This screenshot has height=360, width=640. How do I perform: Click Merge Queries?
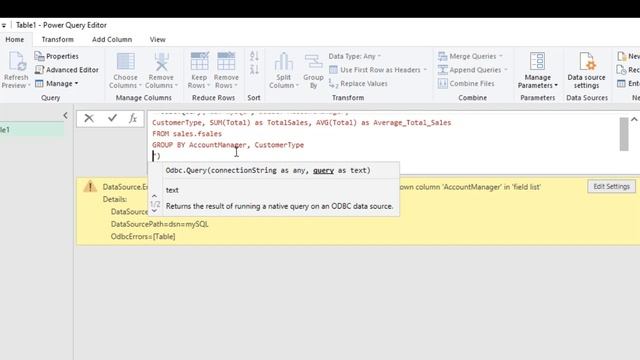point(470,56)
